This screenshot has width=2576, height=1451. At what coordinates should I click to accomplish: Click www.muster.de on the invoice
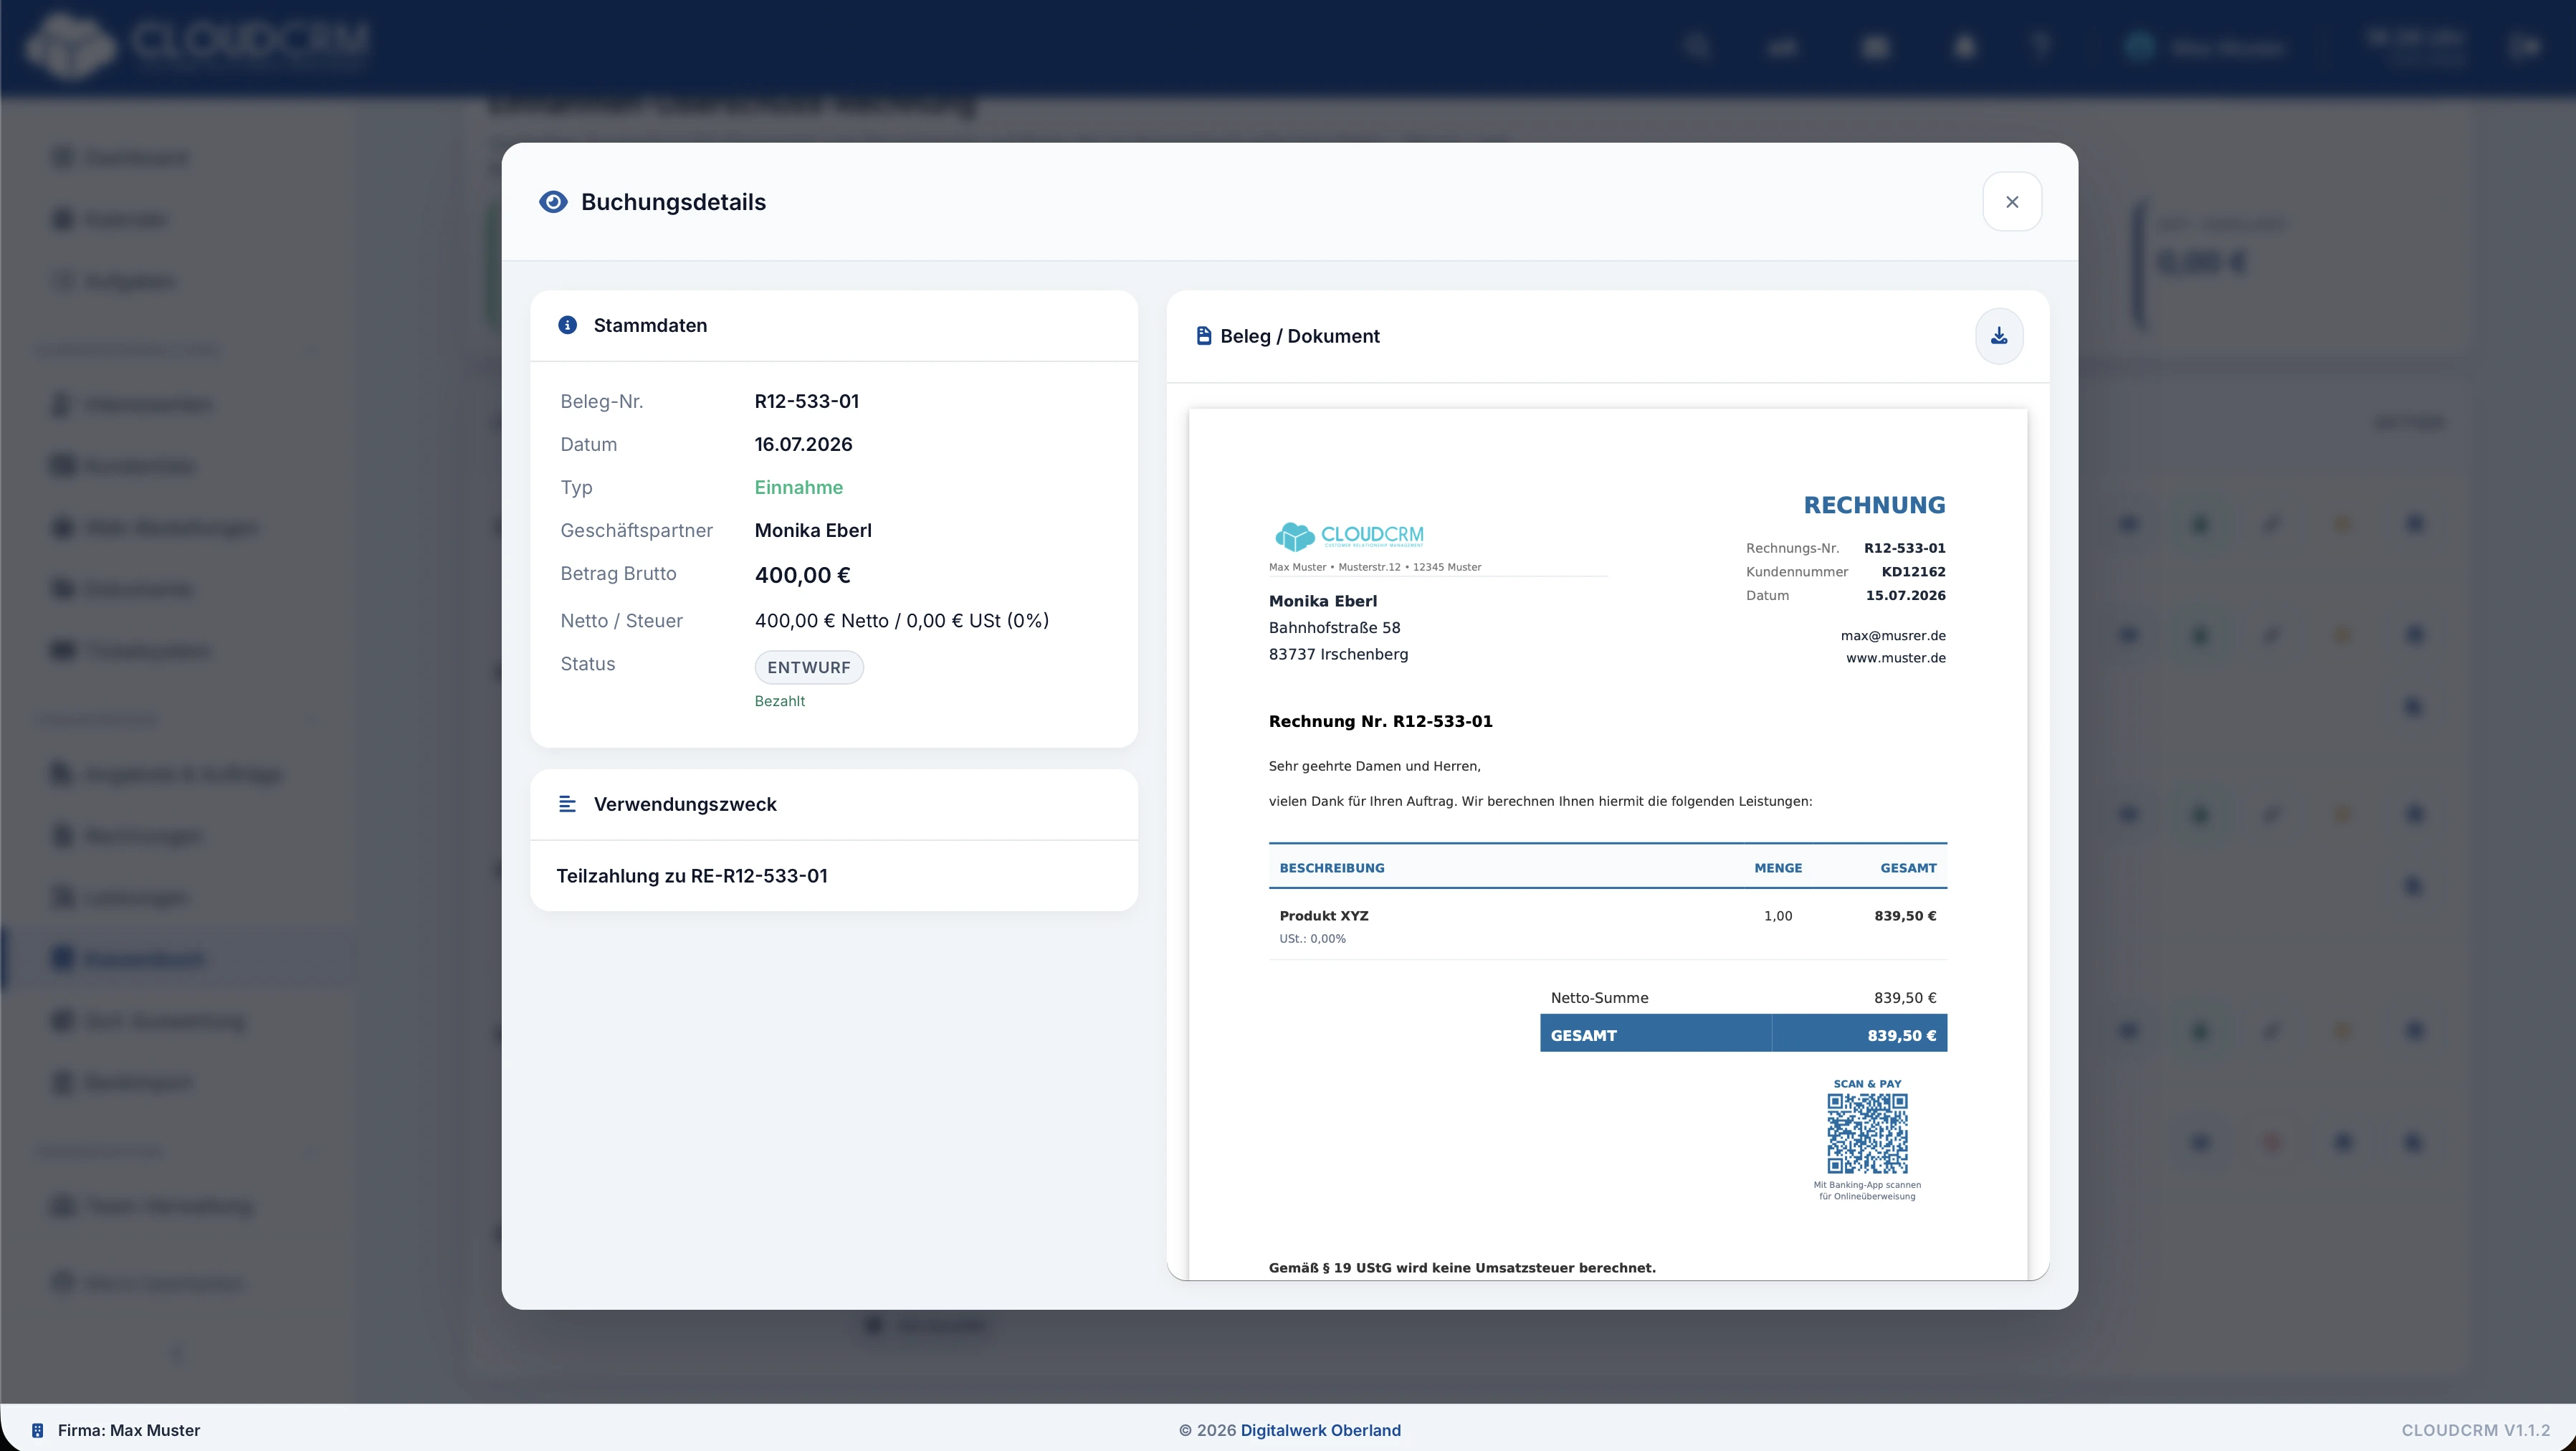click(x=1895, y=658)
